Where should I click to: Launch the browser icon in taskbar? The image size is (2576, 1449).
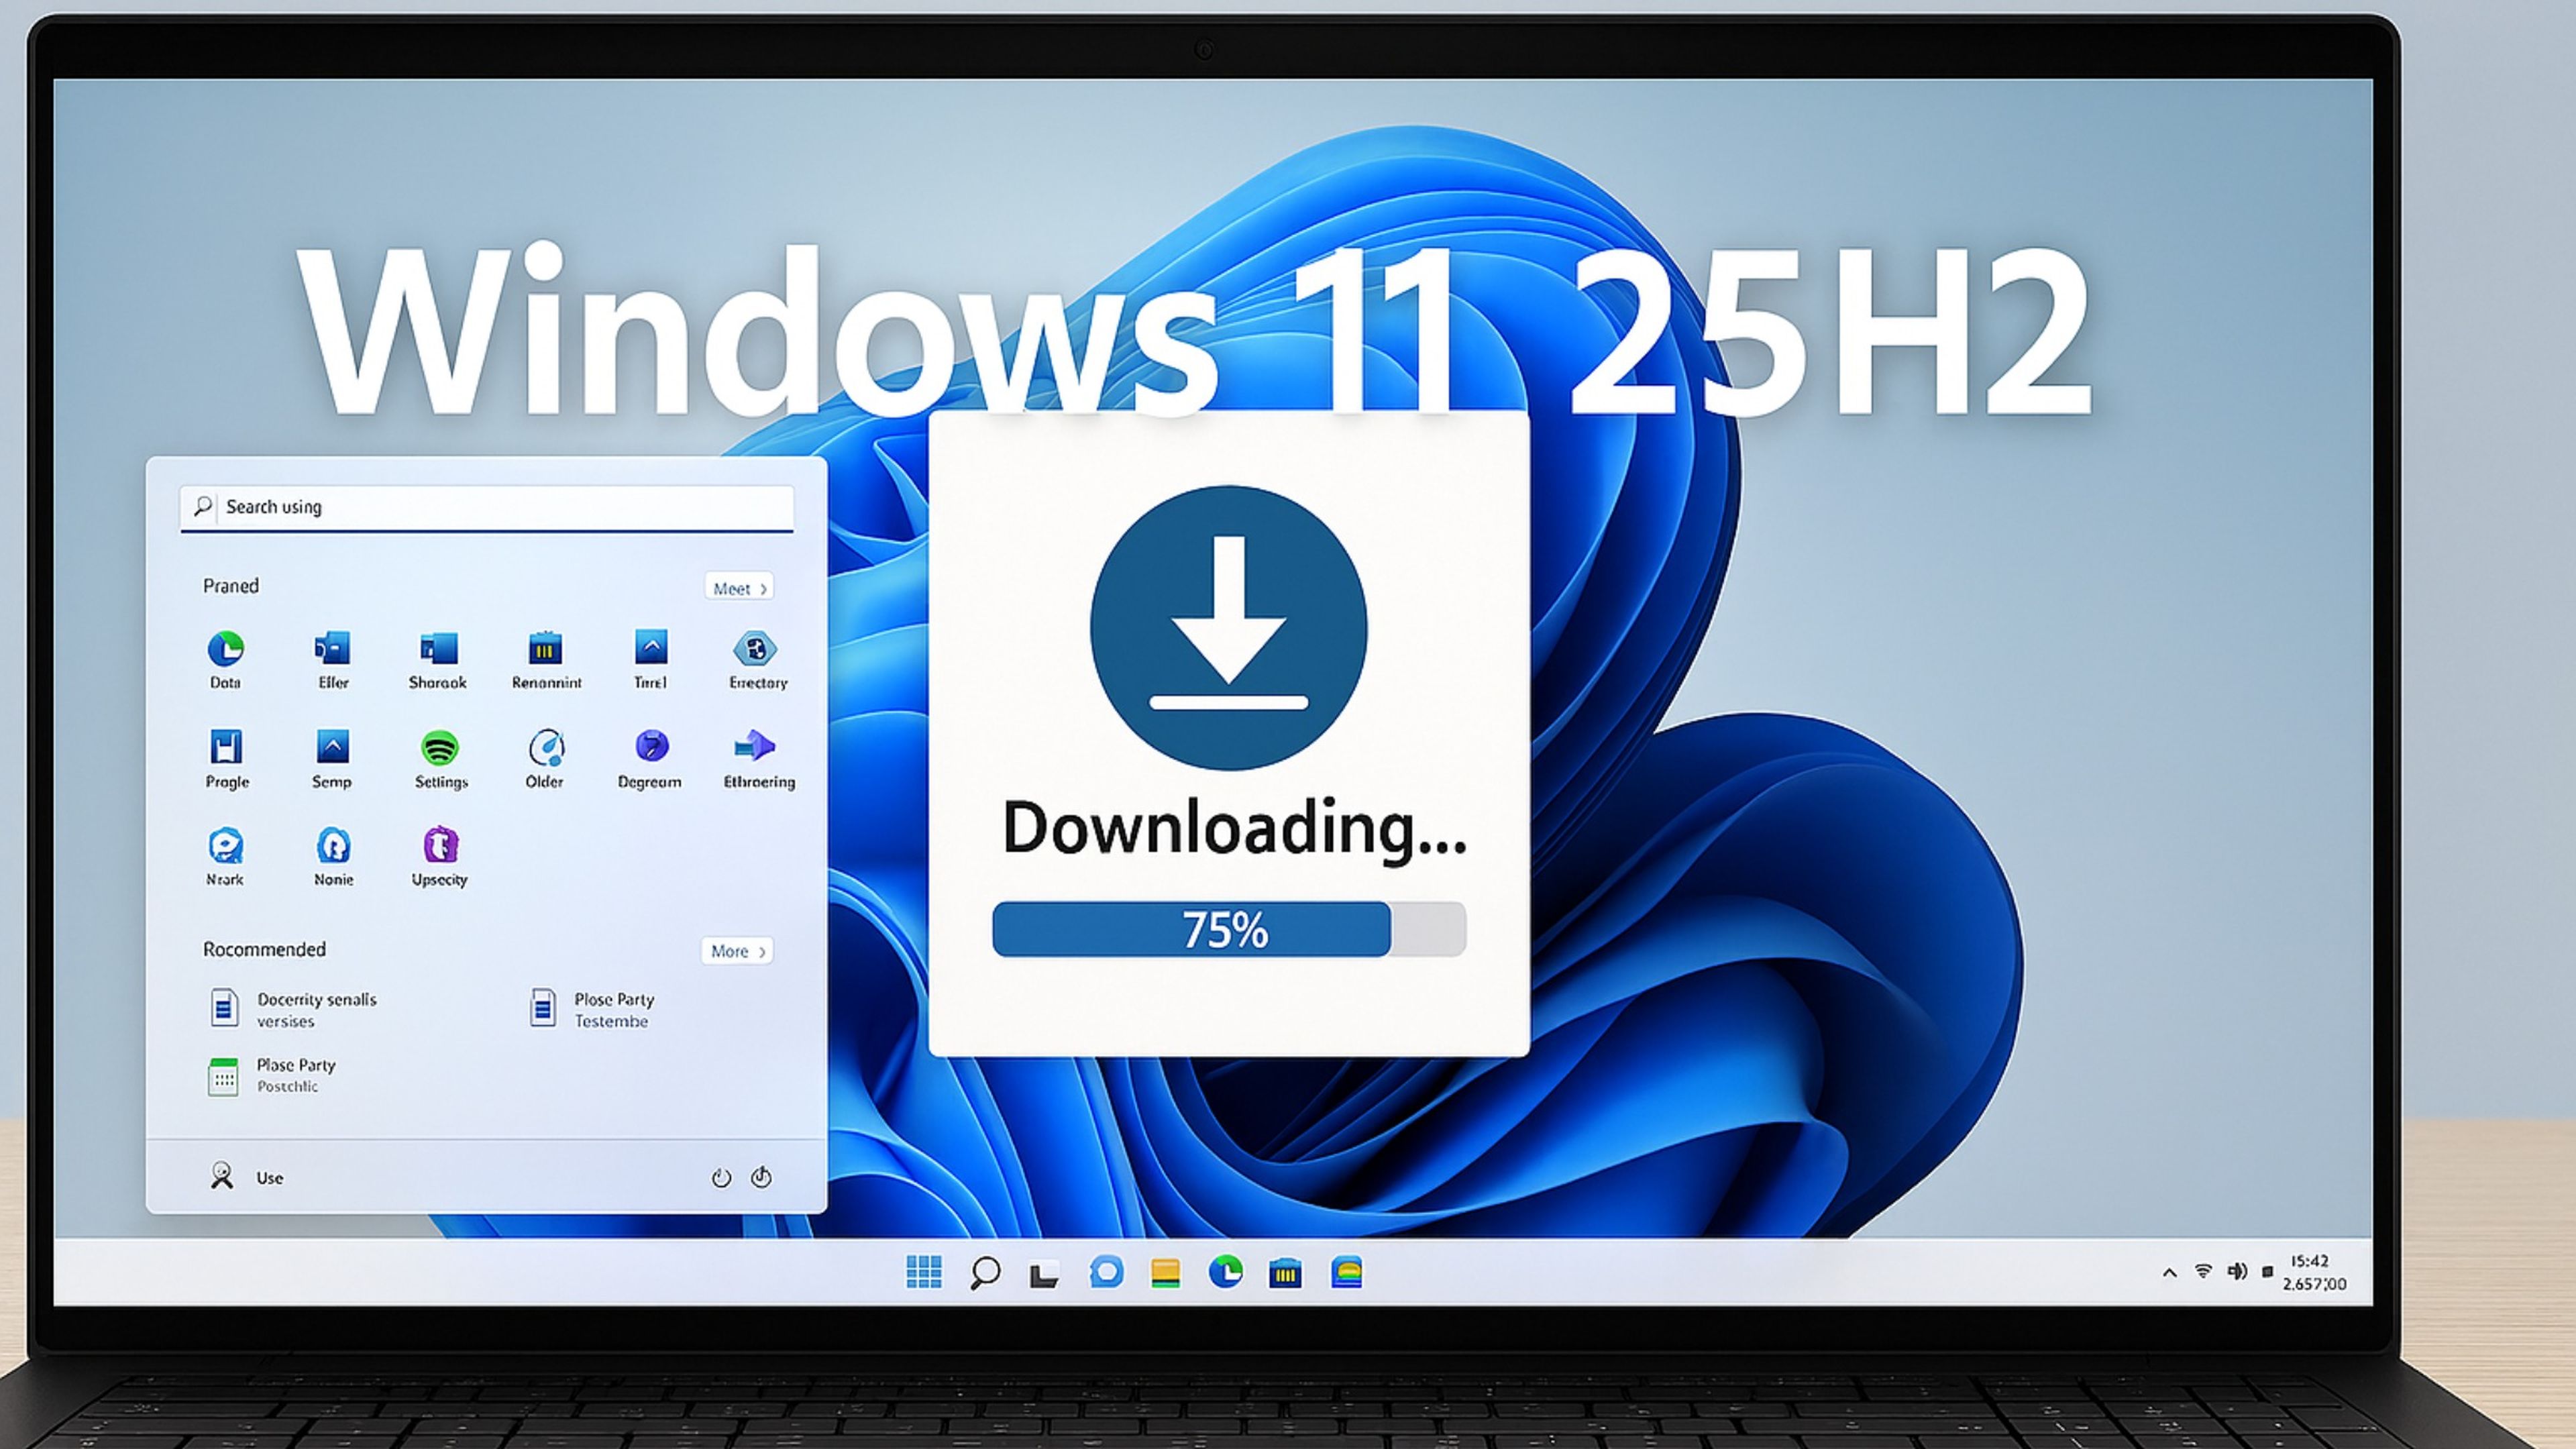coord(1225,1272)
